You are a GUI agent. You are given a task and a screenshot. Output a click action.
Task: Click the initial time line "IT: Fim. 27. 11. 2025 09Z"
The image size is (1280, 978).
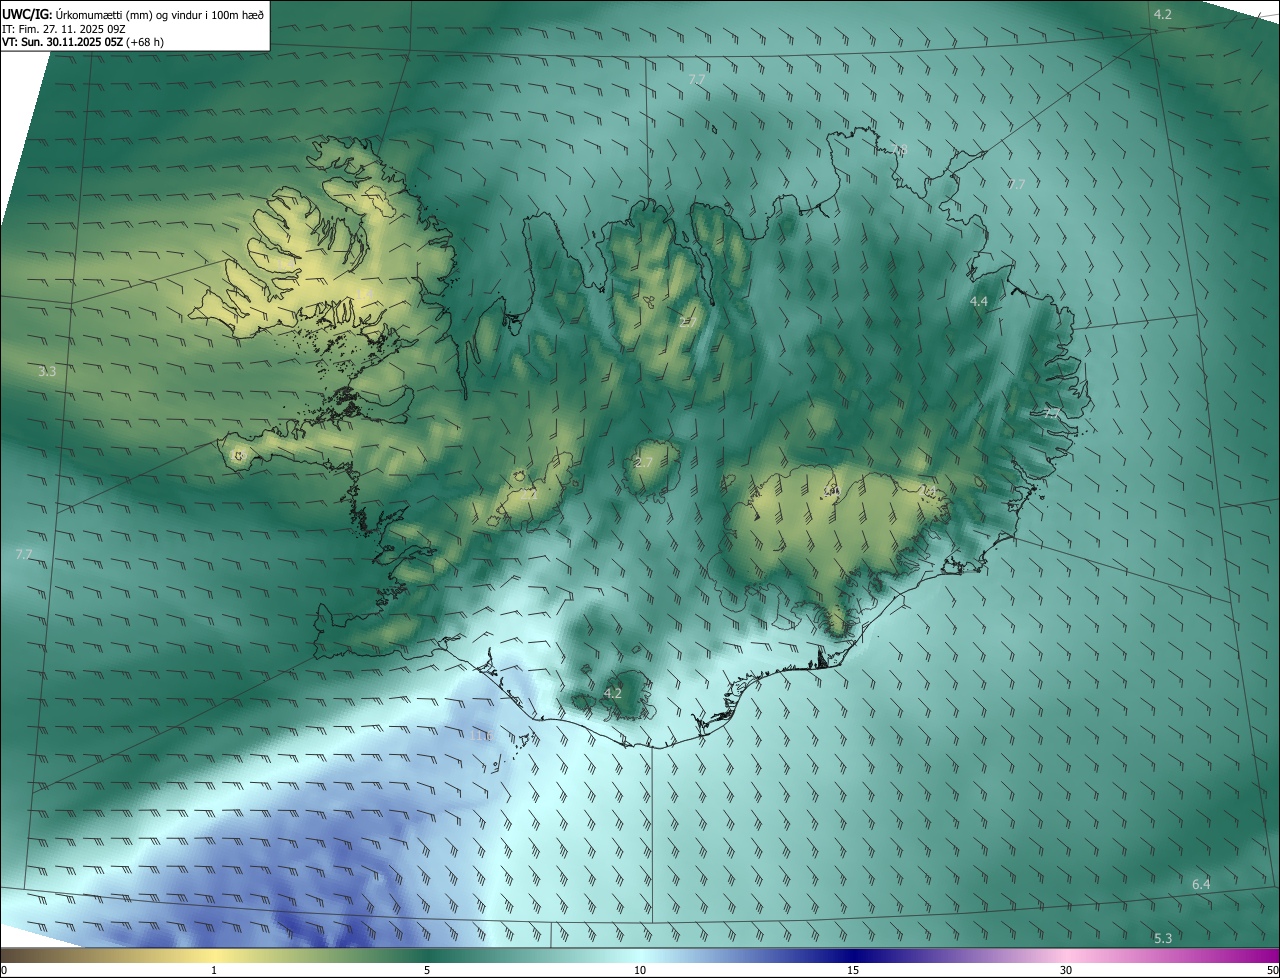click(64, 29)
